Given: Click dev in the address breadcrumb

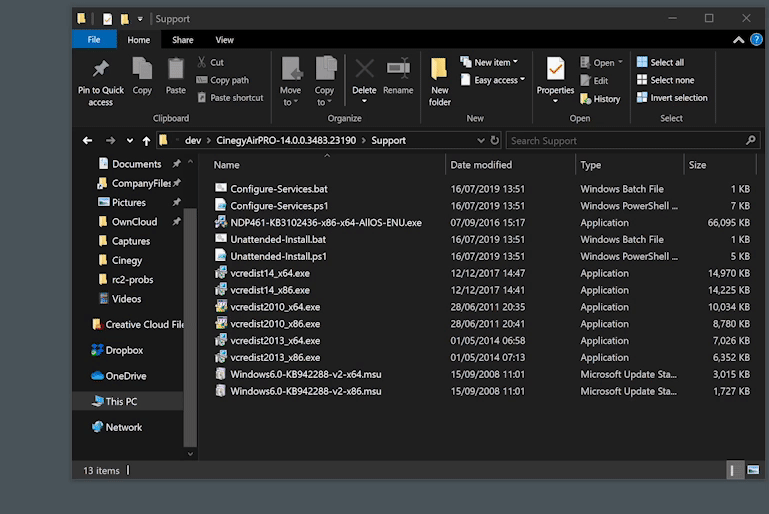Looking at the screenshot, I should 193,140.
